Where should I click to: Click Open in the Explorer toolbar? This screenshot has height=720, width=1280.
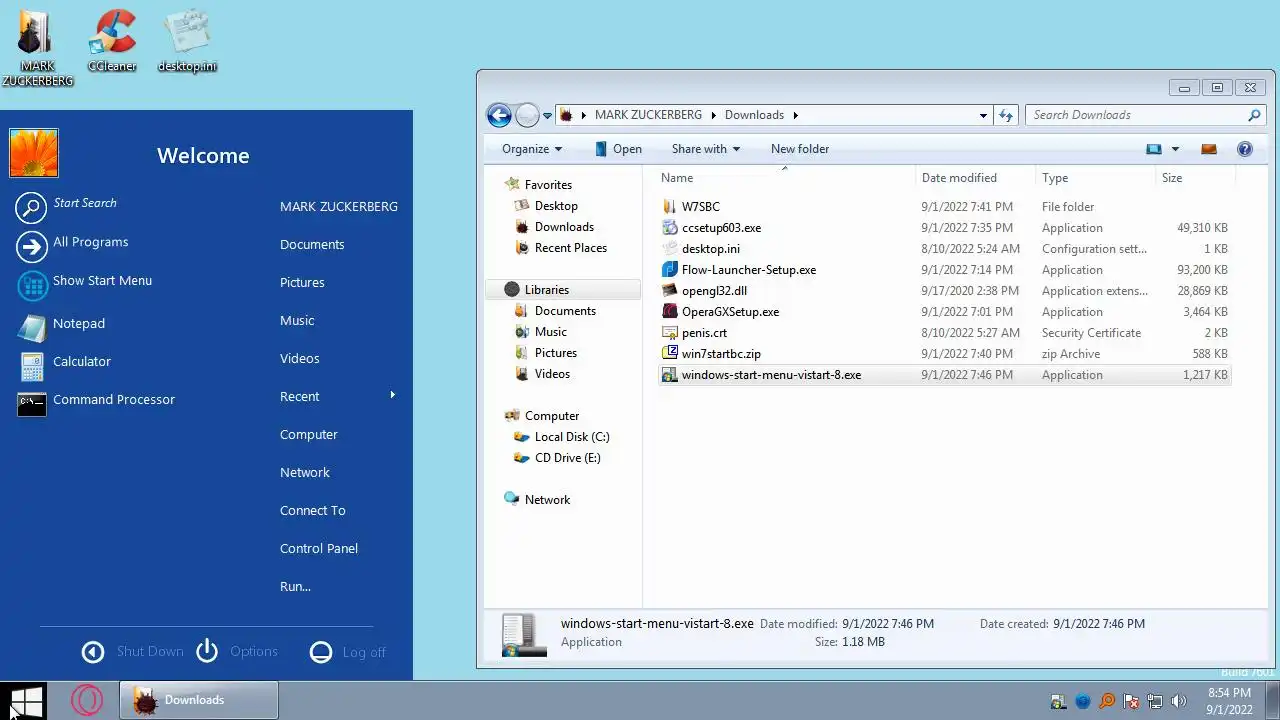pyautogui.click(x=618, y=149)
